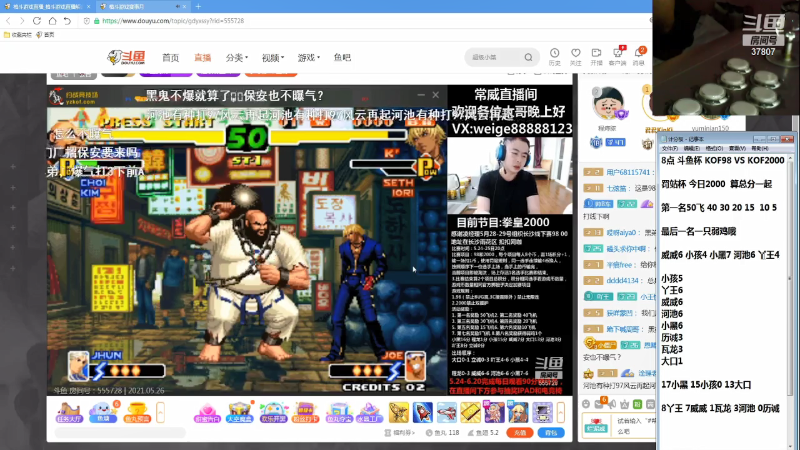Open 欢乐开黑 gamepad icon
This screenshot has width=800, height=450.
pyautogui.click(x=273, y=413)
